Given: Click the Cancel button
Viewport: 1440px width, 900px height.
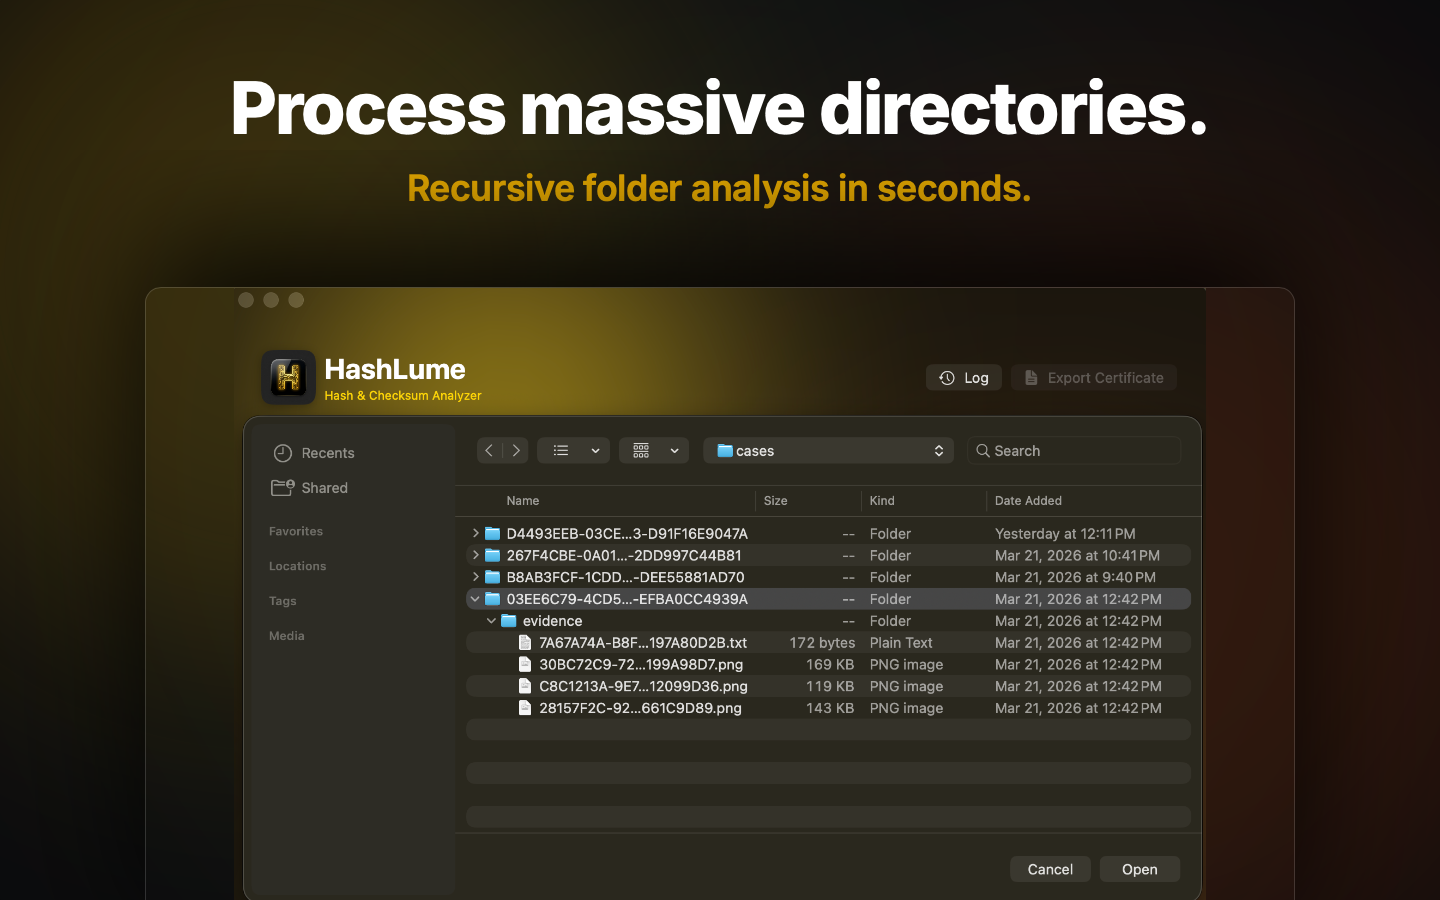Looking at the screenshot, I should pos(1050,869).
